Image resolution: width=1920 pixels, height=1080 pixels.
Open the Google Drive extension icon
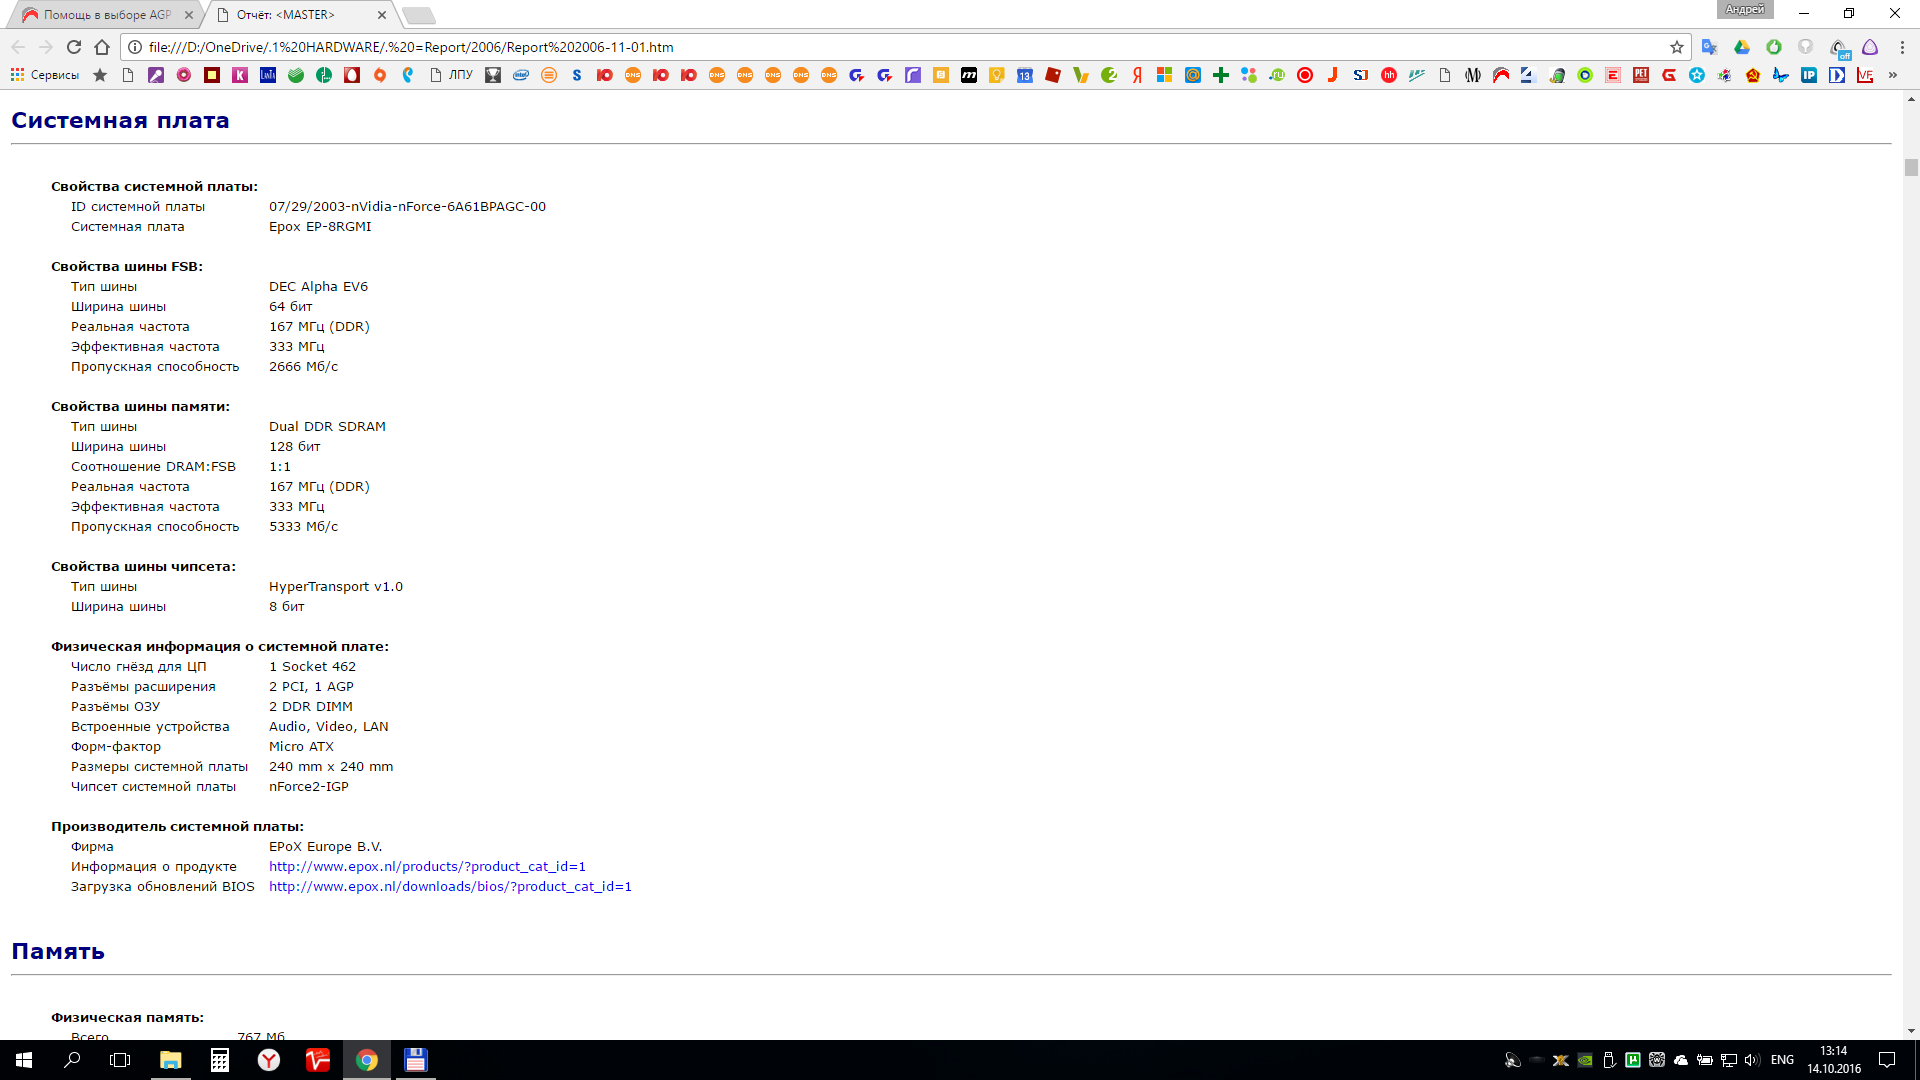[1742, 47]
